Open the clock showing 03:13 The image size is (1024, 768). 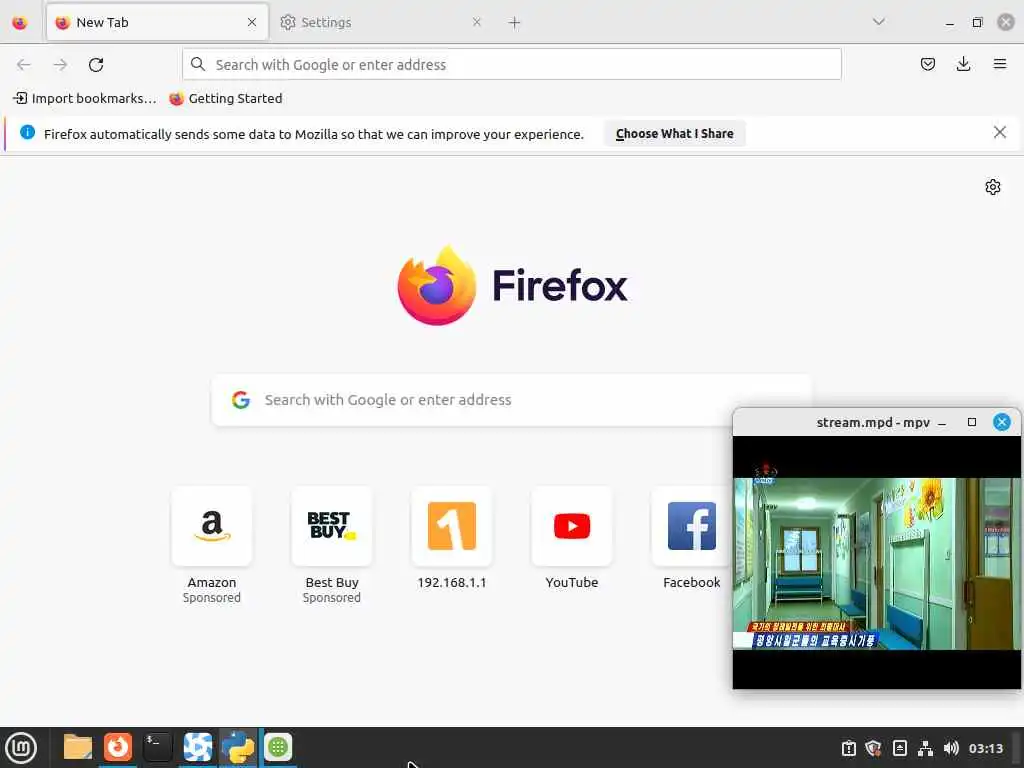click(x=985, y=748)
